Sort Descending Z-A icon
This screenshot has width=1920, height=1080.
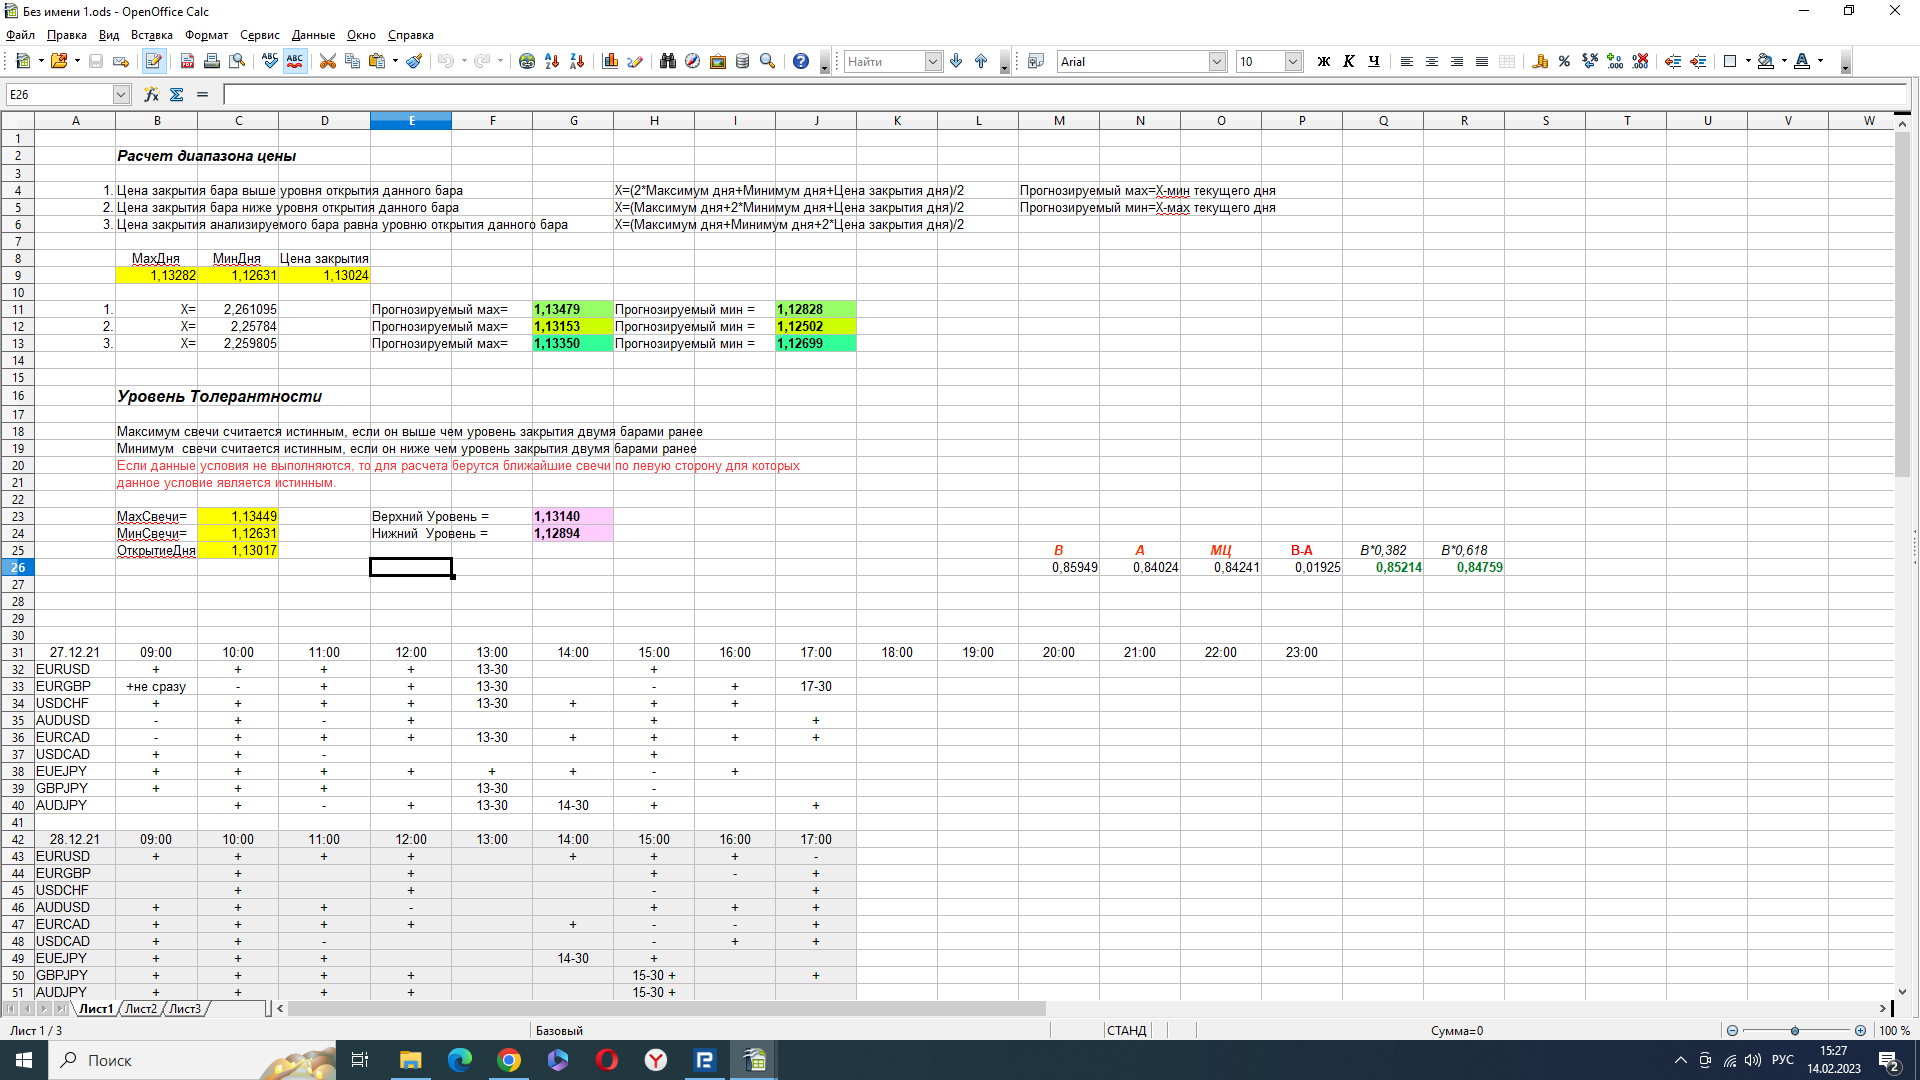[x=577, y=62]
